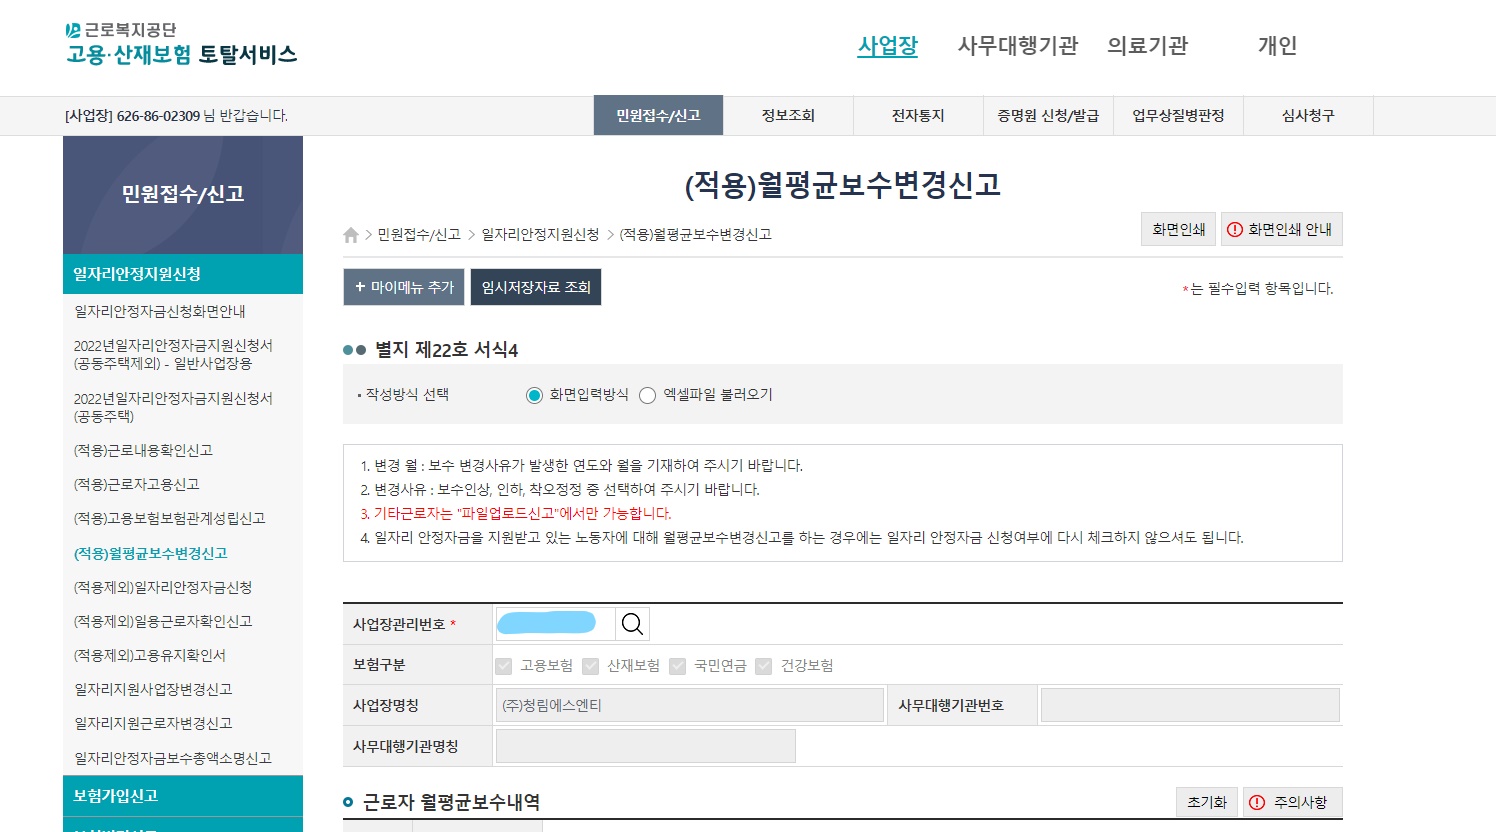The width and height of the screenshot is (1496, 832).
Task: Open the 민원접수/신고 menu
Action: pos(658,116)
